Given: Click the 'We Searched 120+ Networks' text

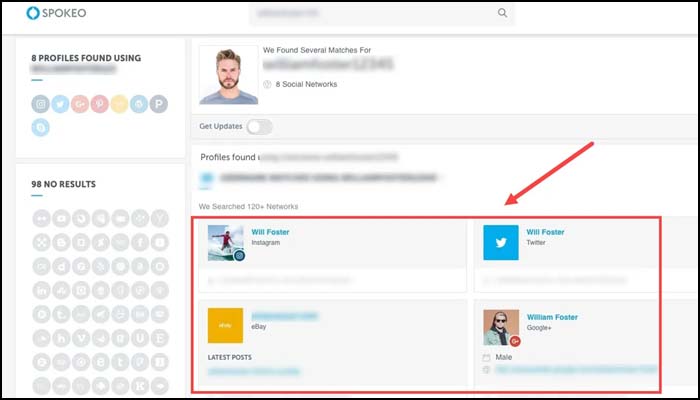Looking at the screenshot, I should (249, 207).
